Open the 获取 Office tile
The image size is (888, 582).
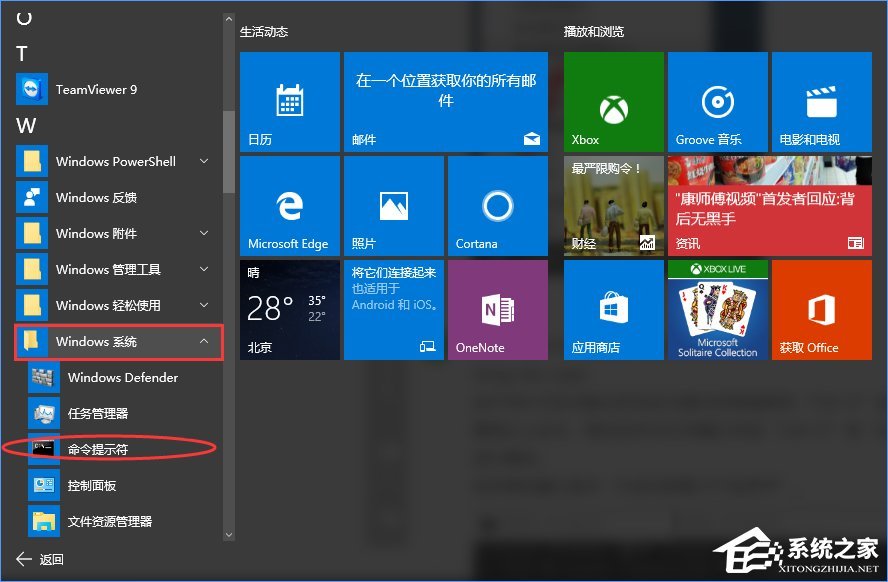click(x=821, y=309)
